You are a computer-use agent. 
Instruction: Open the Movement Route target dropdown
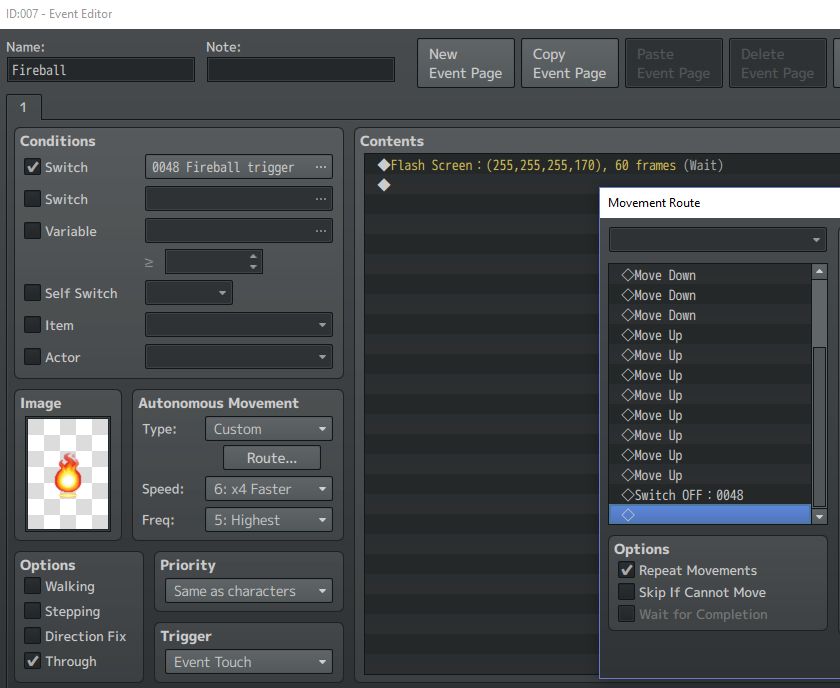718,240
